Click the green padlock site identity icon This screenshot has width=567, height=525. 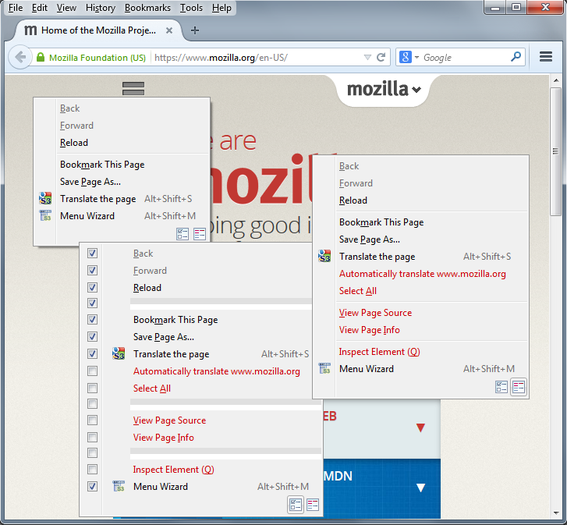(x=40, y=57)
